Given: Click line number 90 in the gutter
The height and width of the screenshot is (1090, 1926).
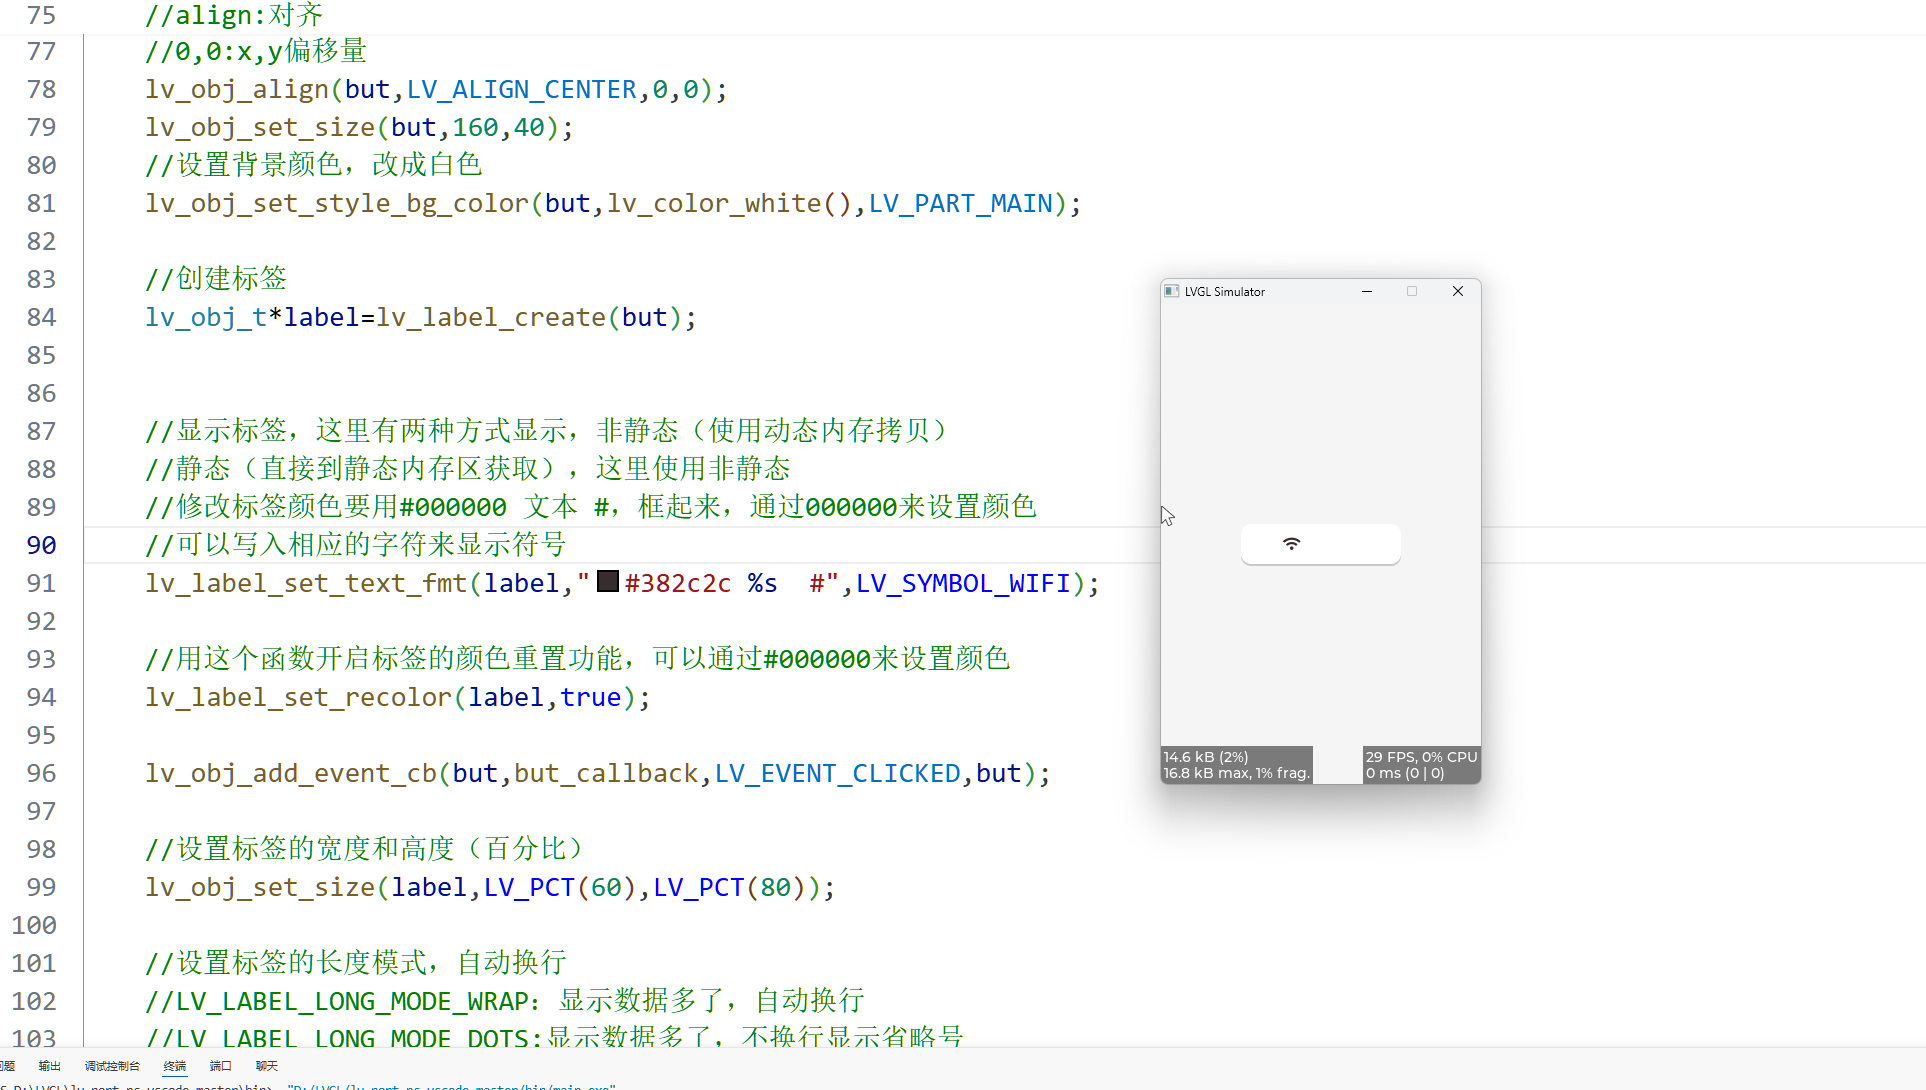Looking at the screenshot, I should [41, 545].
